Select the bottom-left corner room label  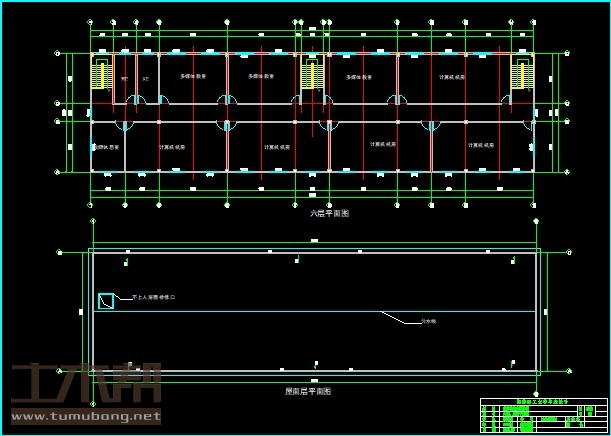106,147
